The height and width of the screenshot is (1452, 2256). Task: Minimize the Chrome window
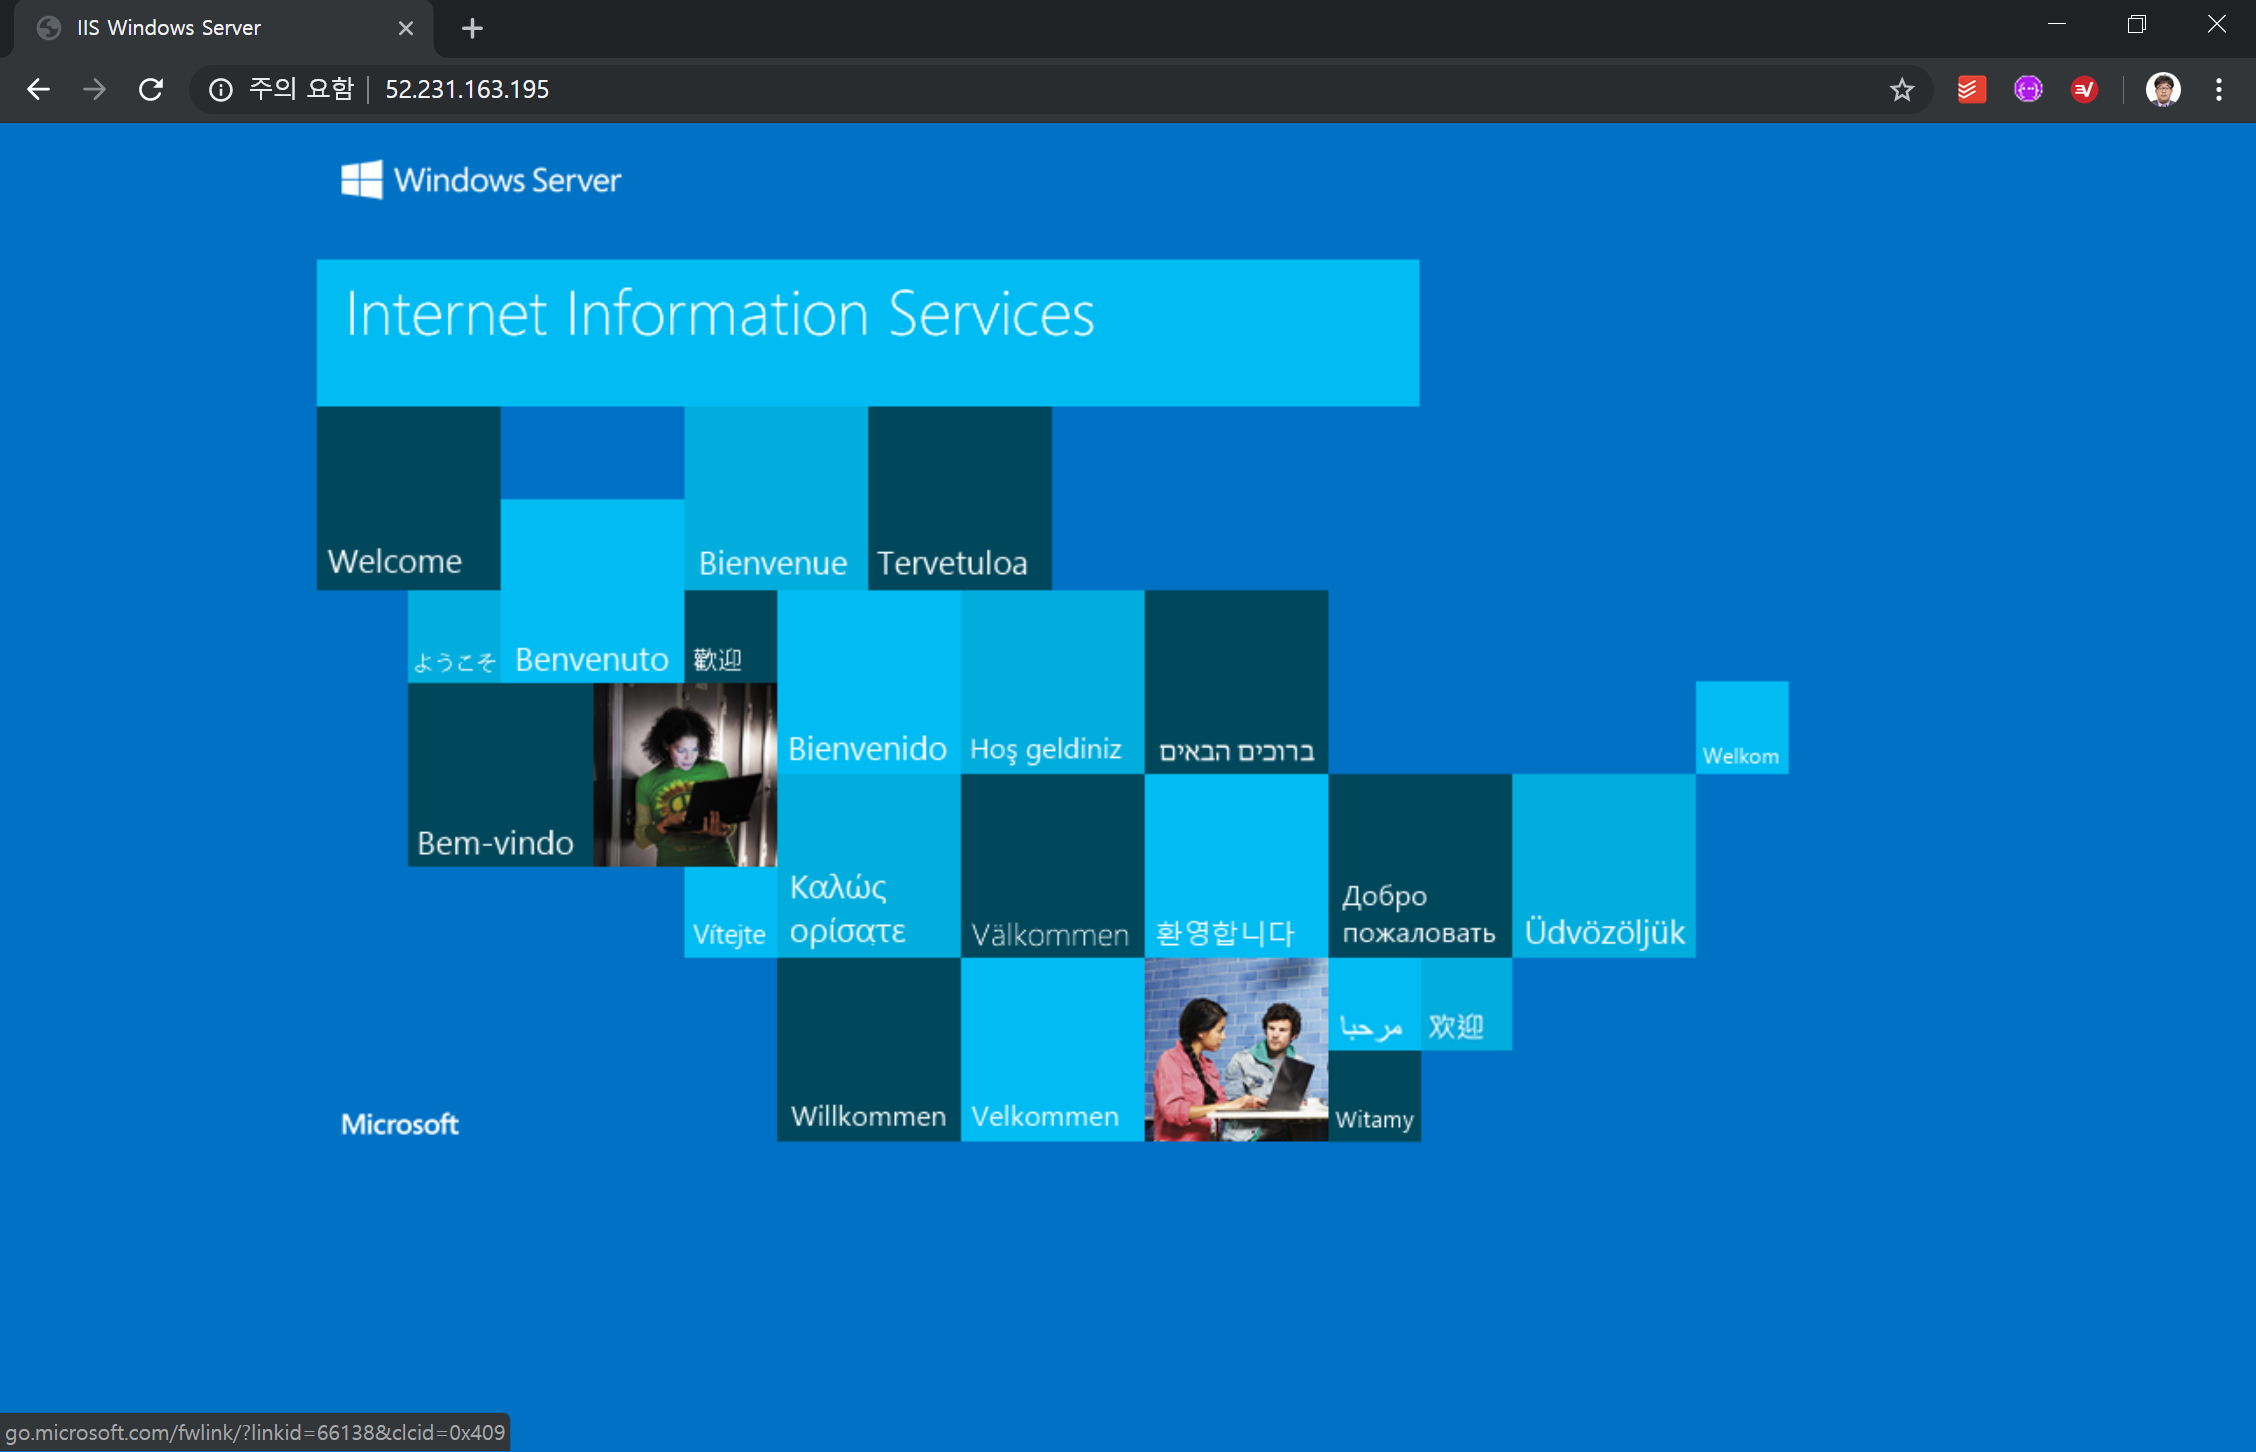coord(2057,26)
